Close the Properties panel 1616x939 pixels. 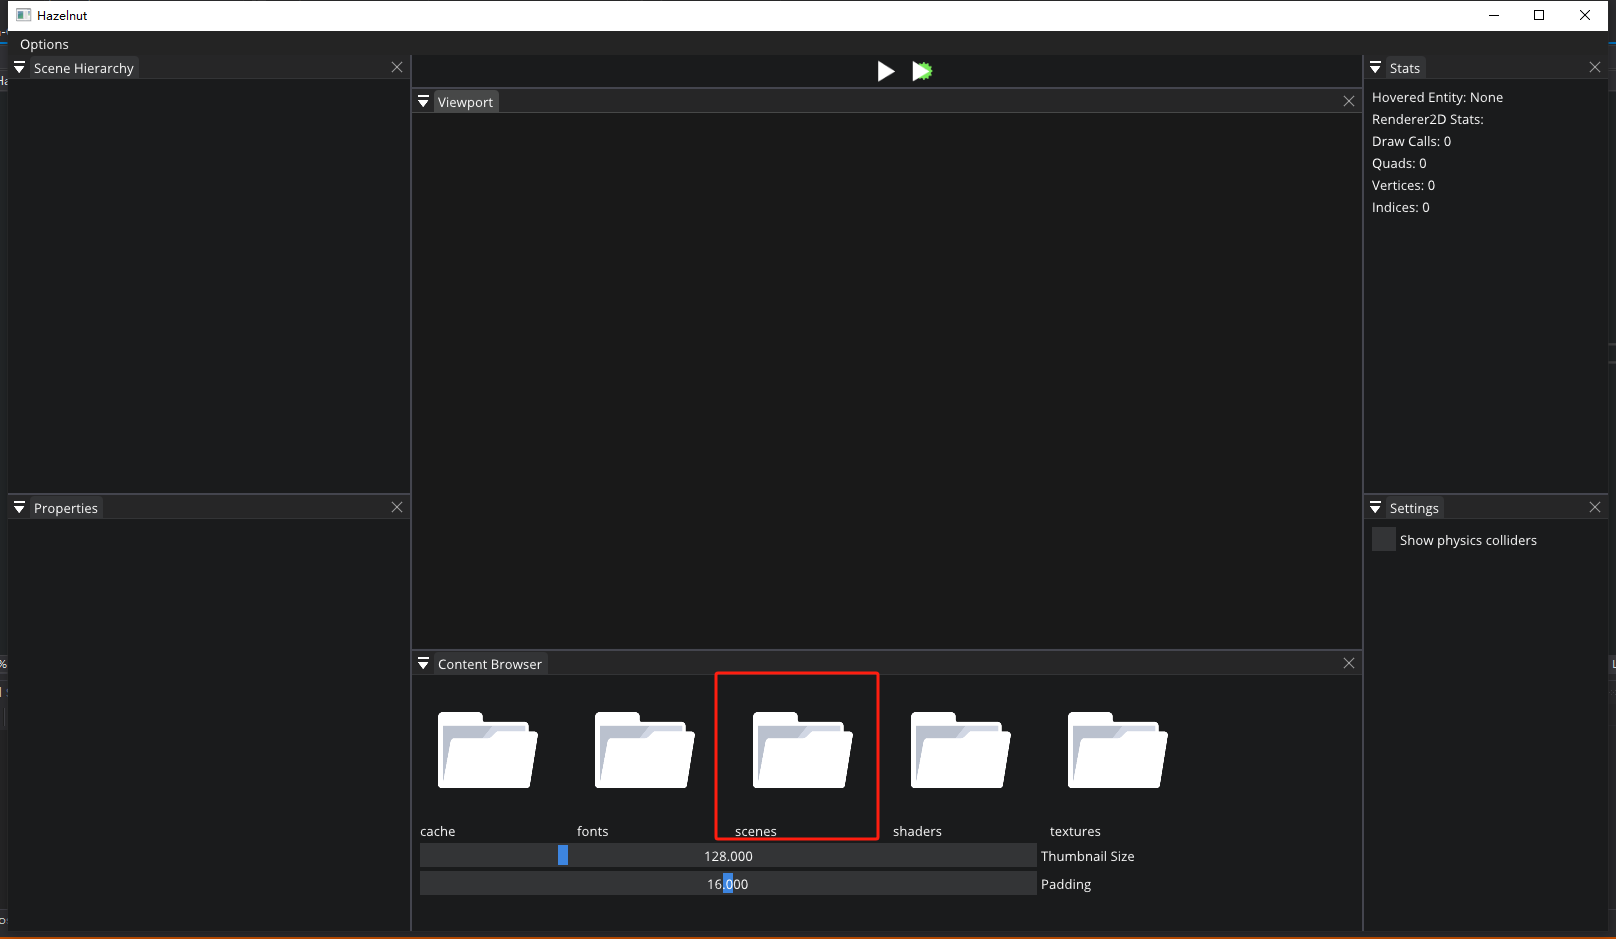point(397,507)
